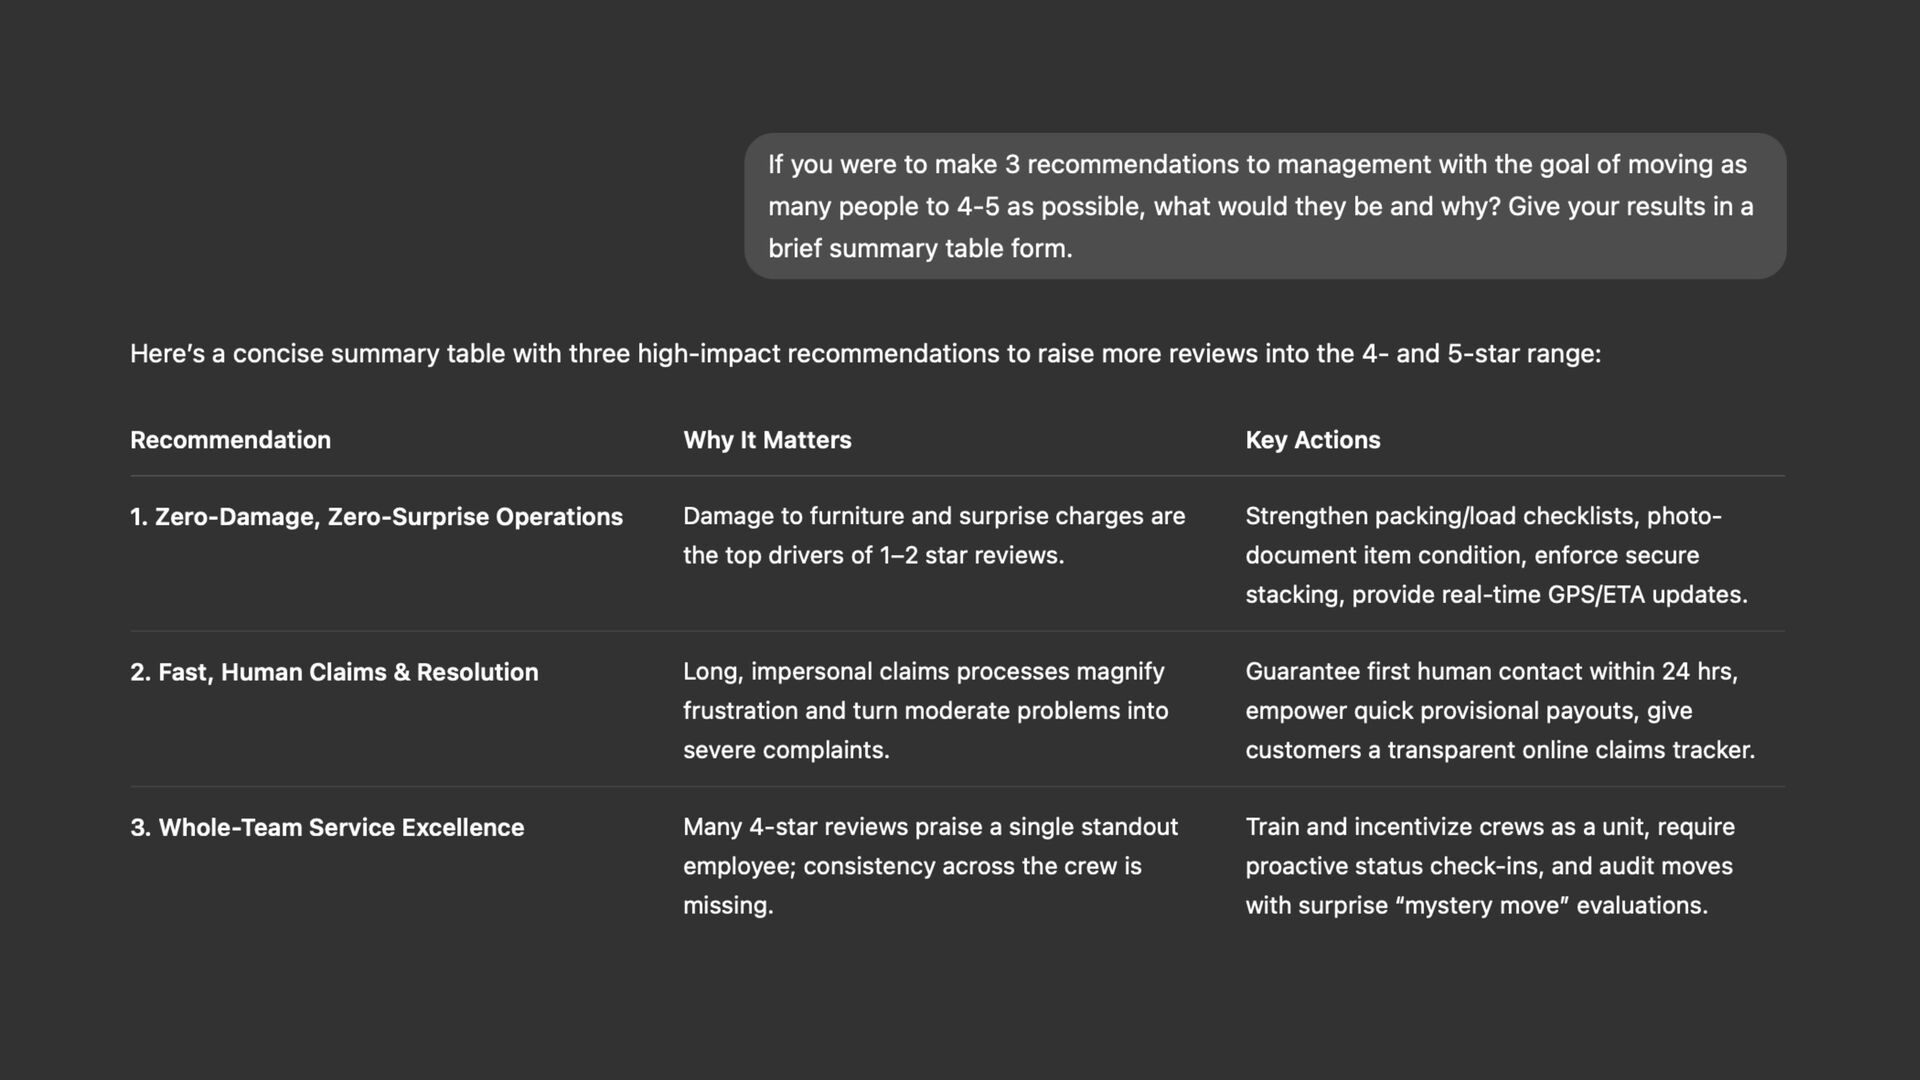Click the packing/load checklists key actions cell
Screen dimensions: 1920x1080
(1495, 555)
